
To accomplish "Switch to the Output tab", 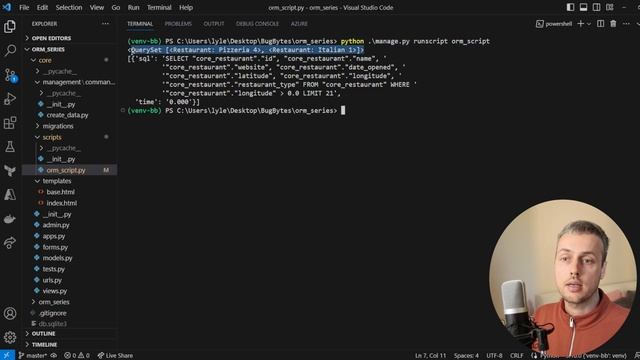I will point(214,24).
